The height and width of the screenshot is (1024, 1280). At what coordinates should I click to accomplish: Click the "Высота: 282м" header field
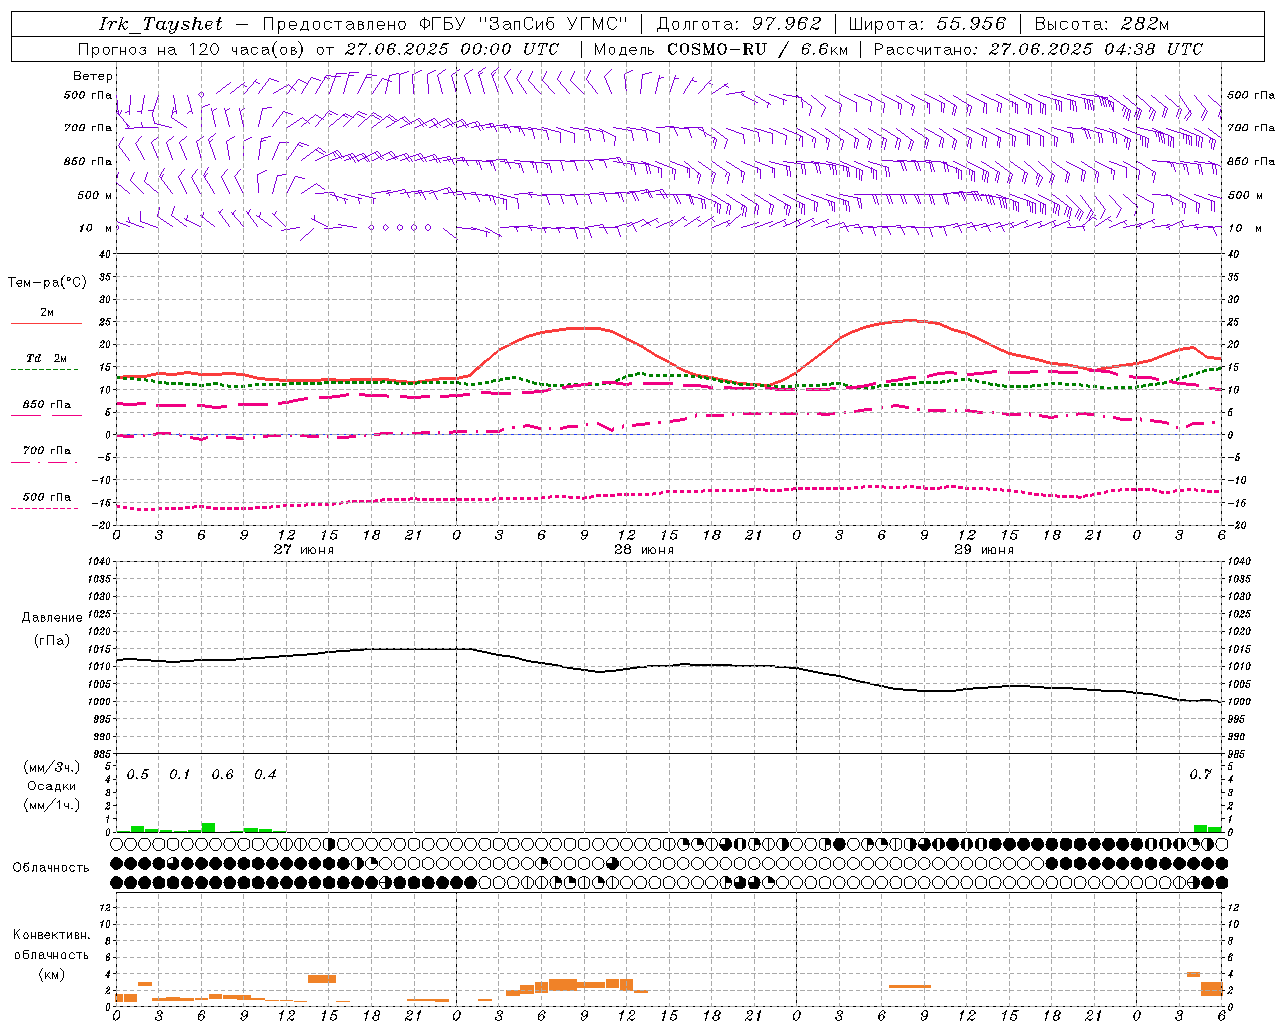pyautogui.click(x=1102, y=24)
